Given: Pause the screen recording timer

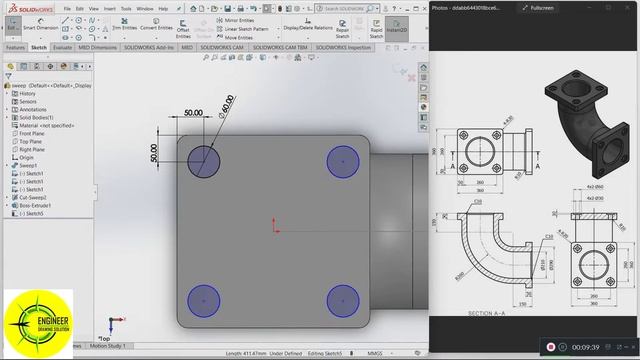Looking at the screenshot, I should coord(562,347).
